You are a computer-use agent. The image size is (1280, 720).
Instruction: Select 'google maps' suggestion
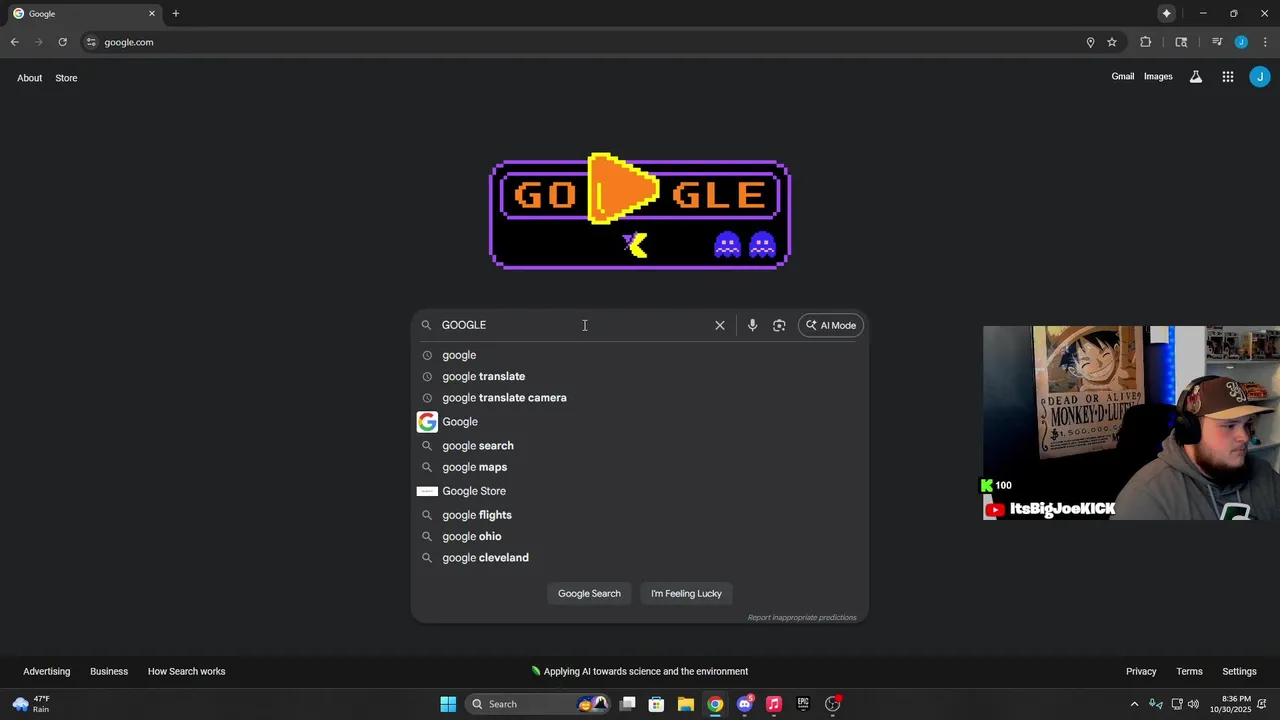[x=640, y=467]
